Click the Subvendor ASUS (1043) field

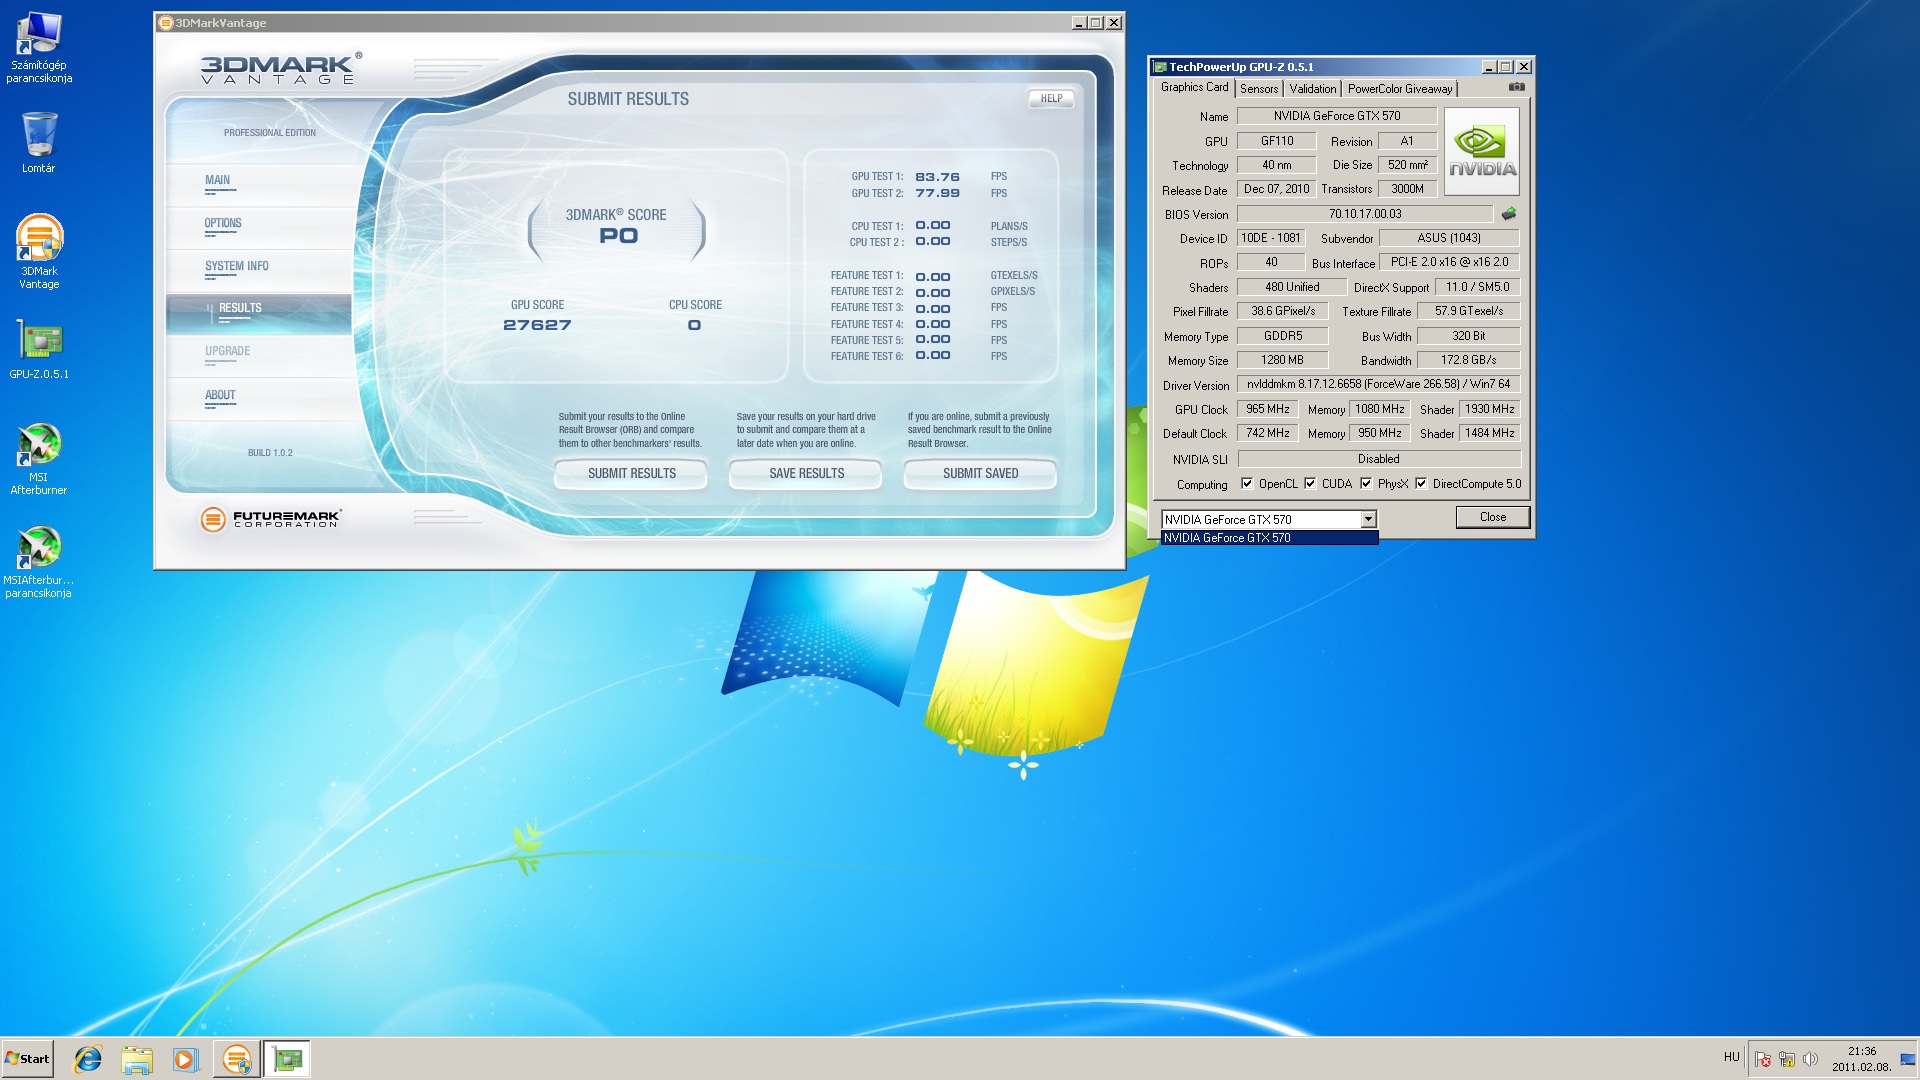(1449, 238)
